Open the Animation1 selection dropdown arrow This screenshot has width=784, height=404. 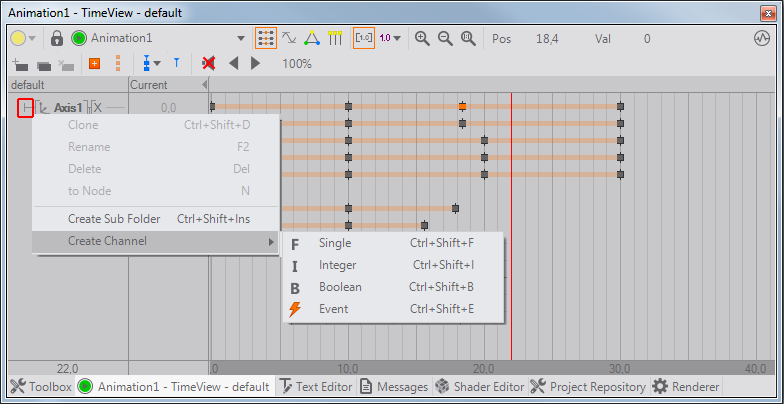click(240, 38)
